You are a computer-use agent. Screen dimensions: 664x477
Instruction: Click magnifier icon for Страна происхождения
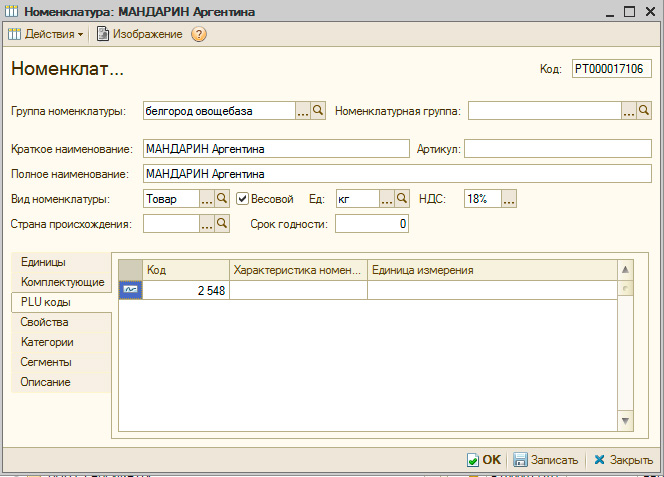(x=223, y=224)
